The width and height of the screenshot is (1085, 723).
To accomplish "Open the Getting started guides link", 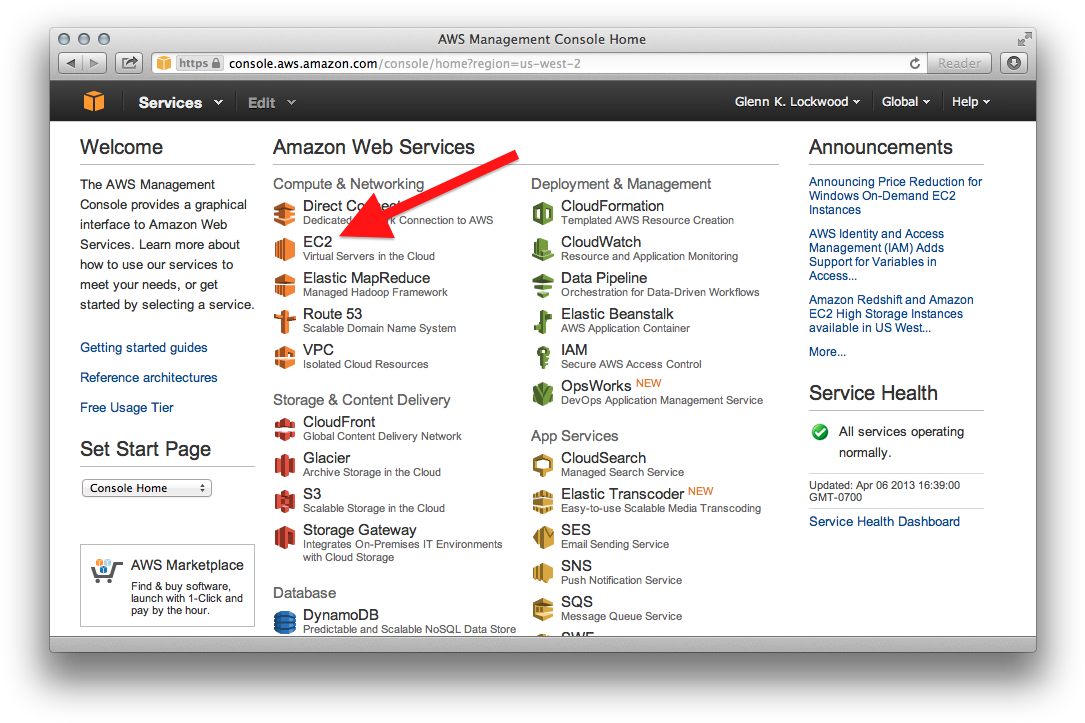I will (x=144, y=348).
